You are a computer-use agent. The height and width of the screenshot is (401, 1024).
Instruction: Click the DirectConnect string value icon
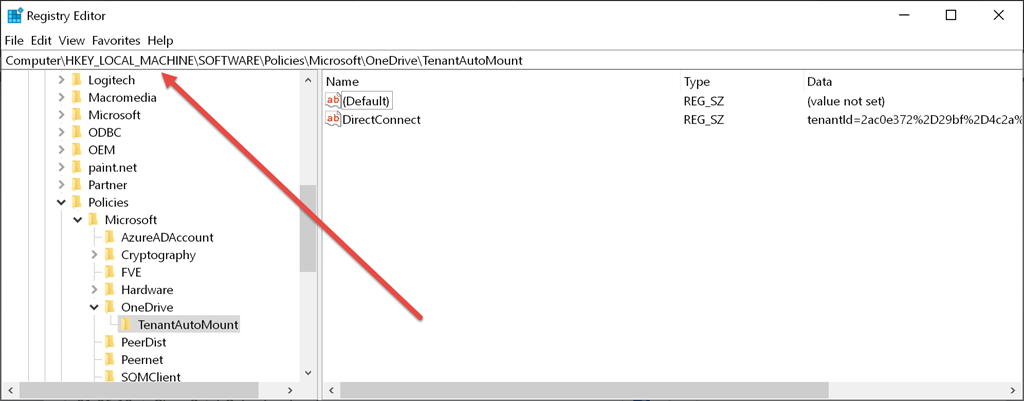[x=333, y=120]
